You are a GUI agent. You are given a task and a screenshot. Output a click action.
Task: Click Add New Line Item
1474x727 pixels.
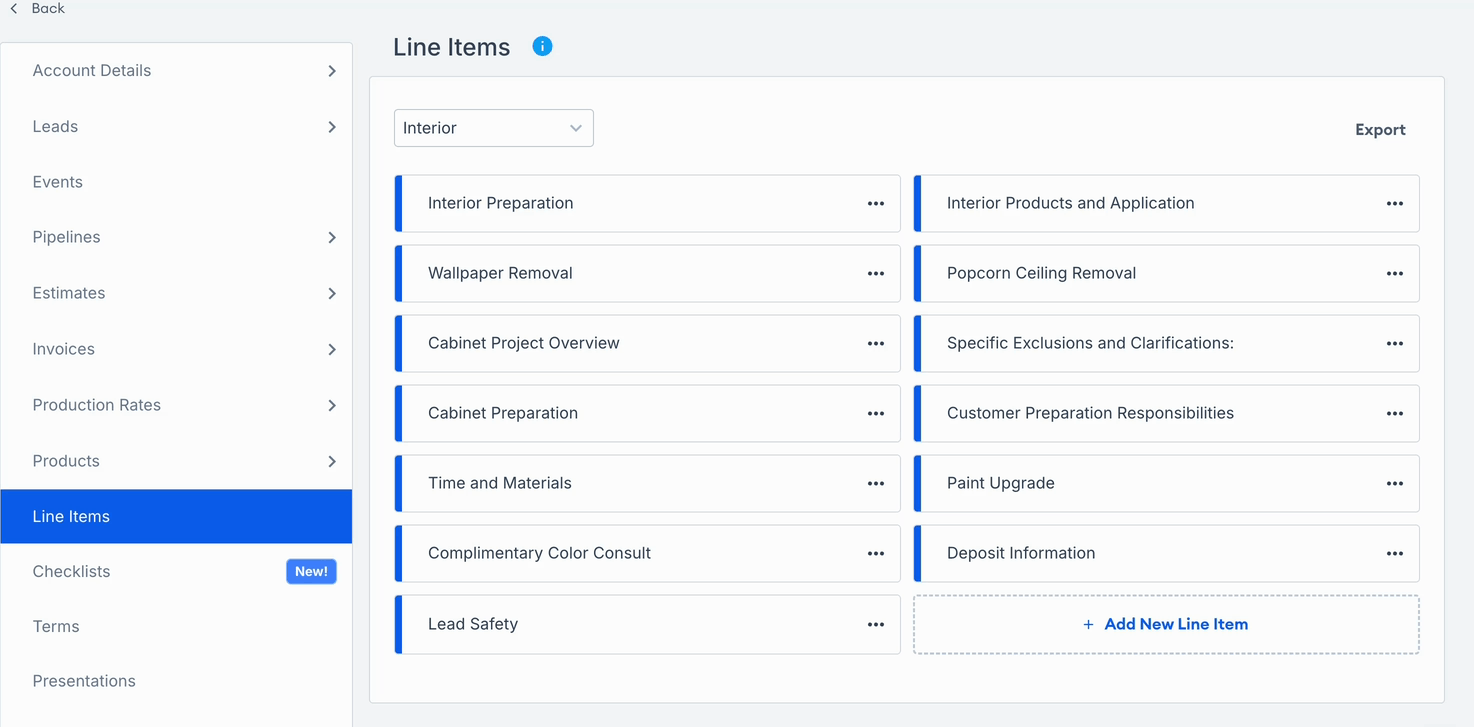[x=1166, y=624]
